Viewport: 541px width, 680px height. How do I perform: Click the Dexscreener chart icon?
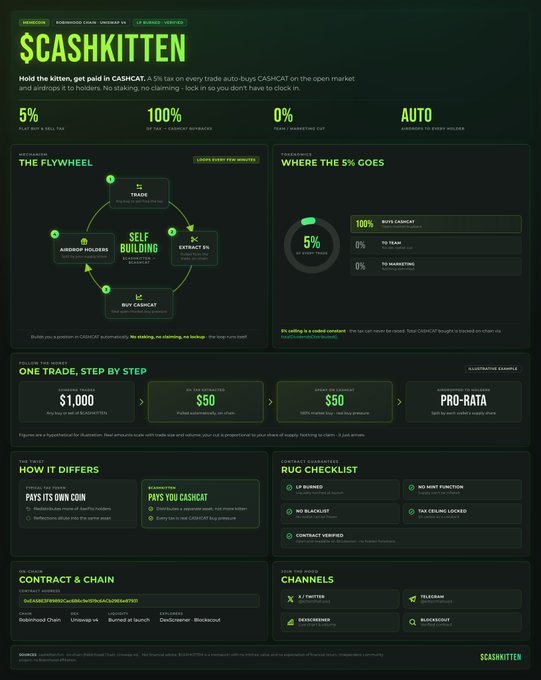pyautogui.click(x=290, y=622)
